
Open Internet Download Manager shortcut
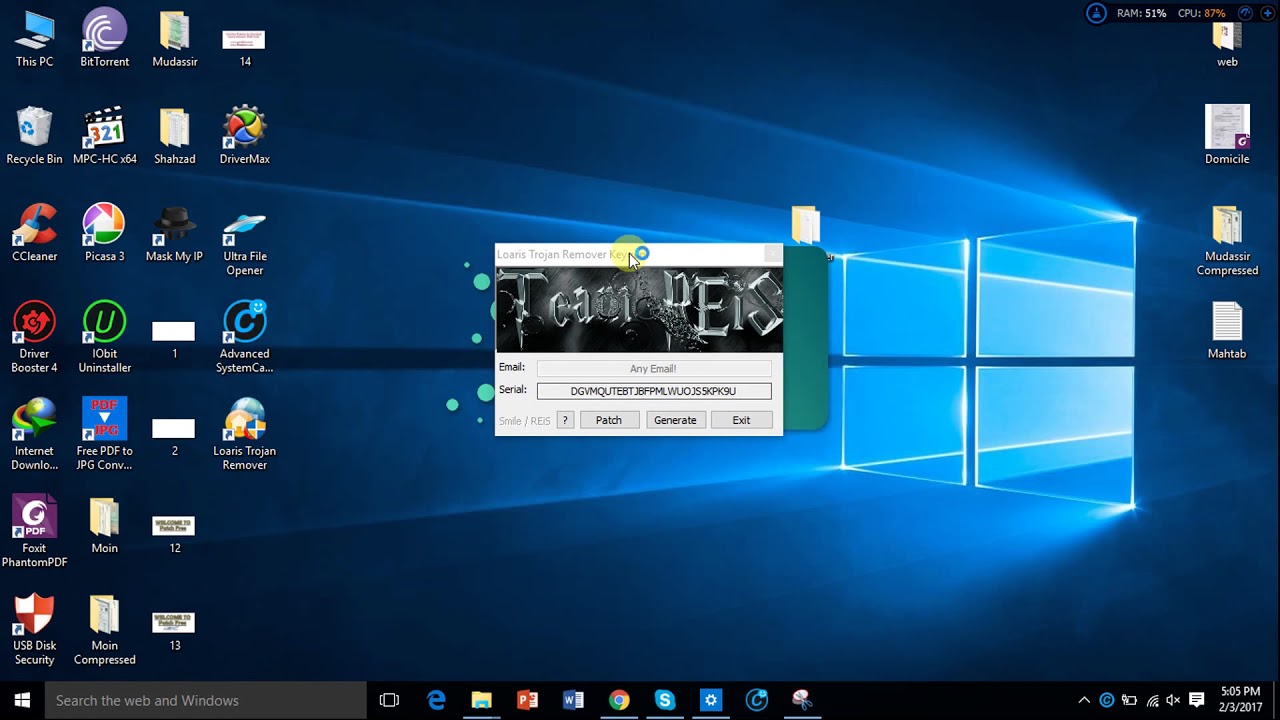pos(34,435)
